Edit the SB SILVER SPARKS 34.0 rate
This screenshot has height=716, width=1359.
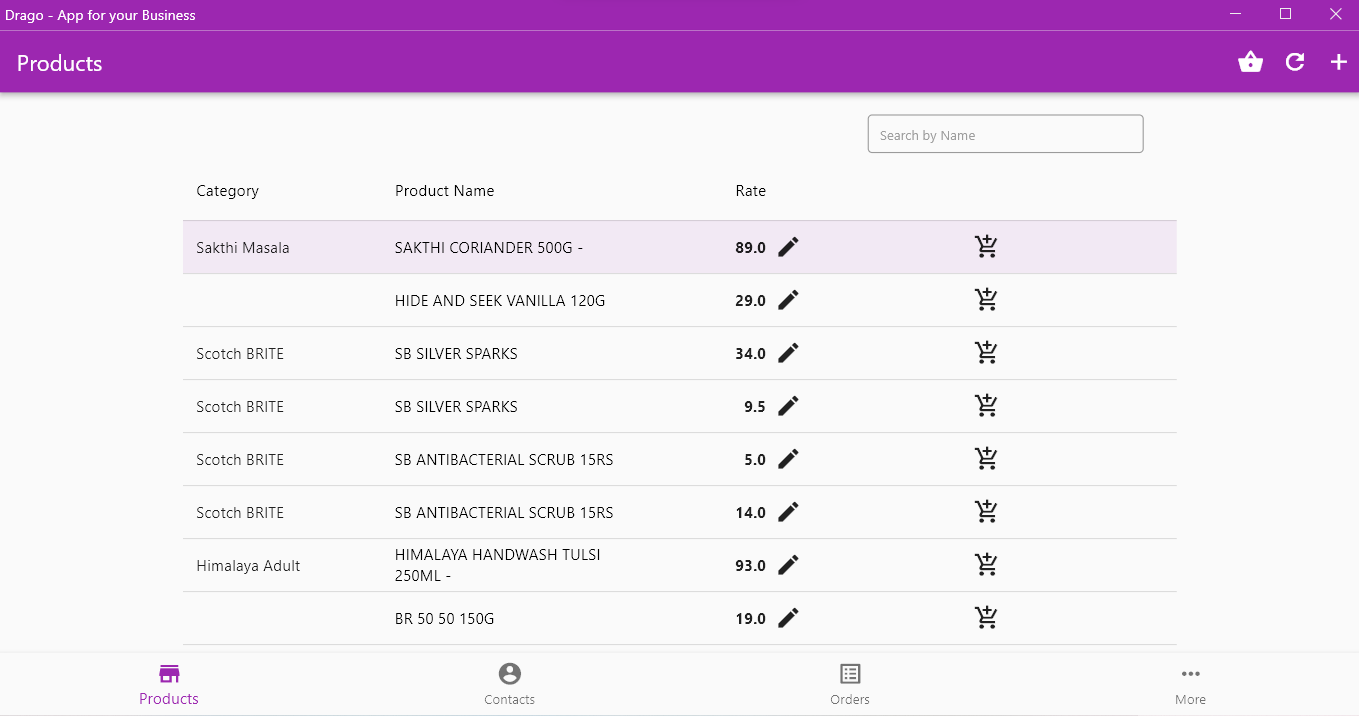click(789, 353)
